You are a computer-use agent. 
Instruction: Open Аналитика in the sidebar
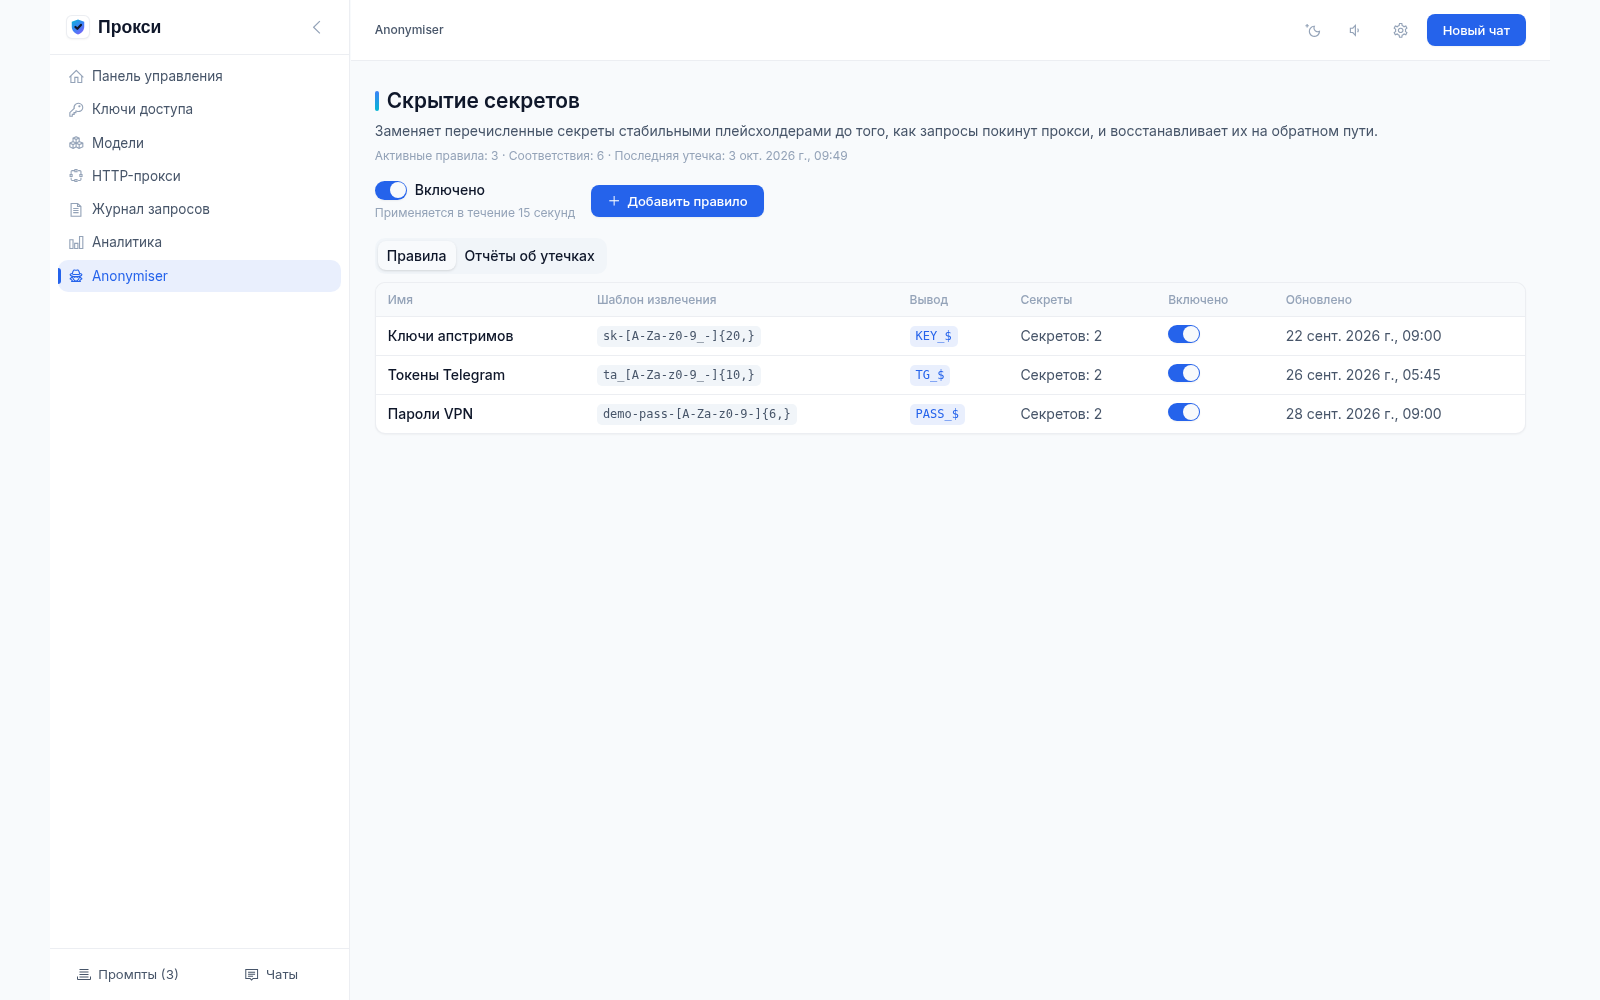point(200,242)
